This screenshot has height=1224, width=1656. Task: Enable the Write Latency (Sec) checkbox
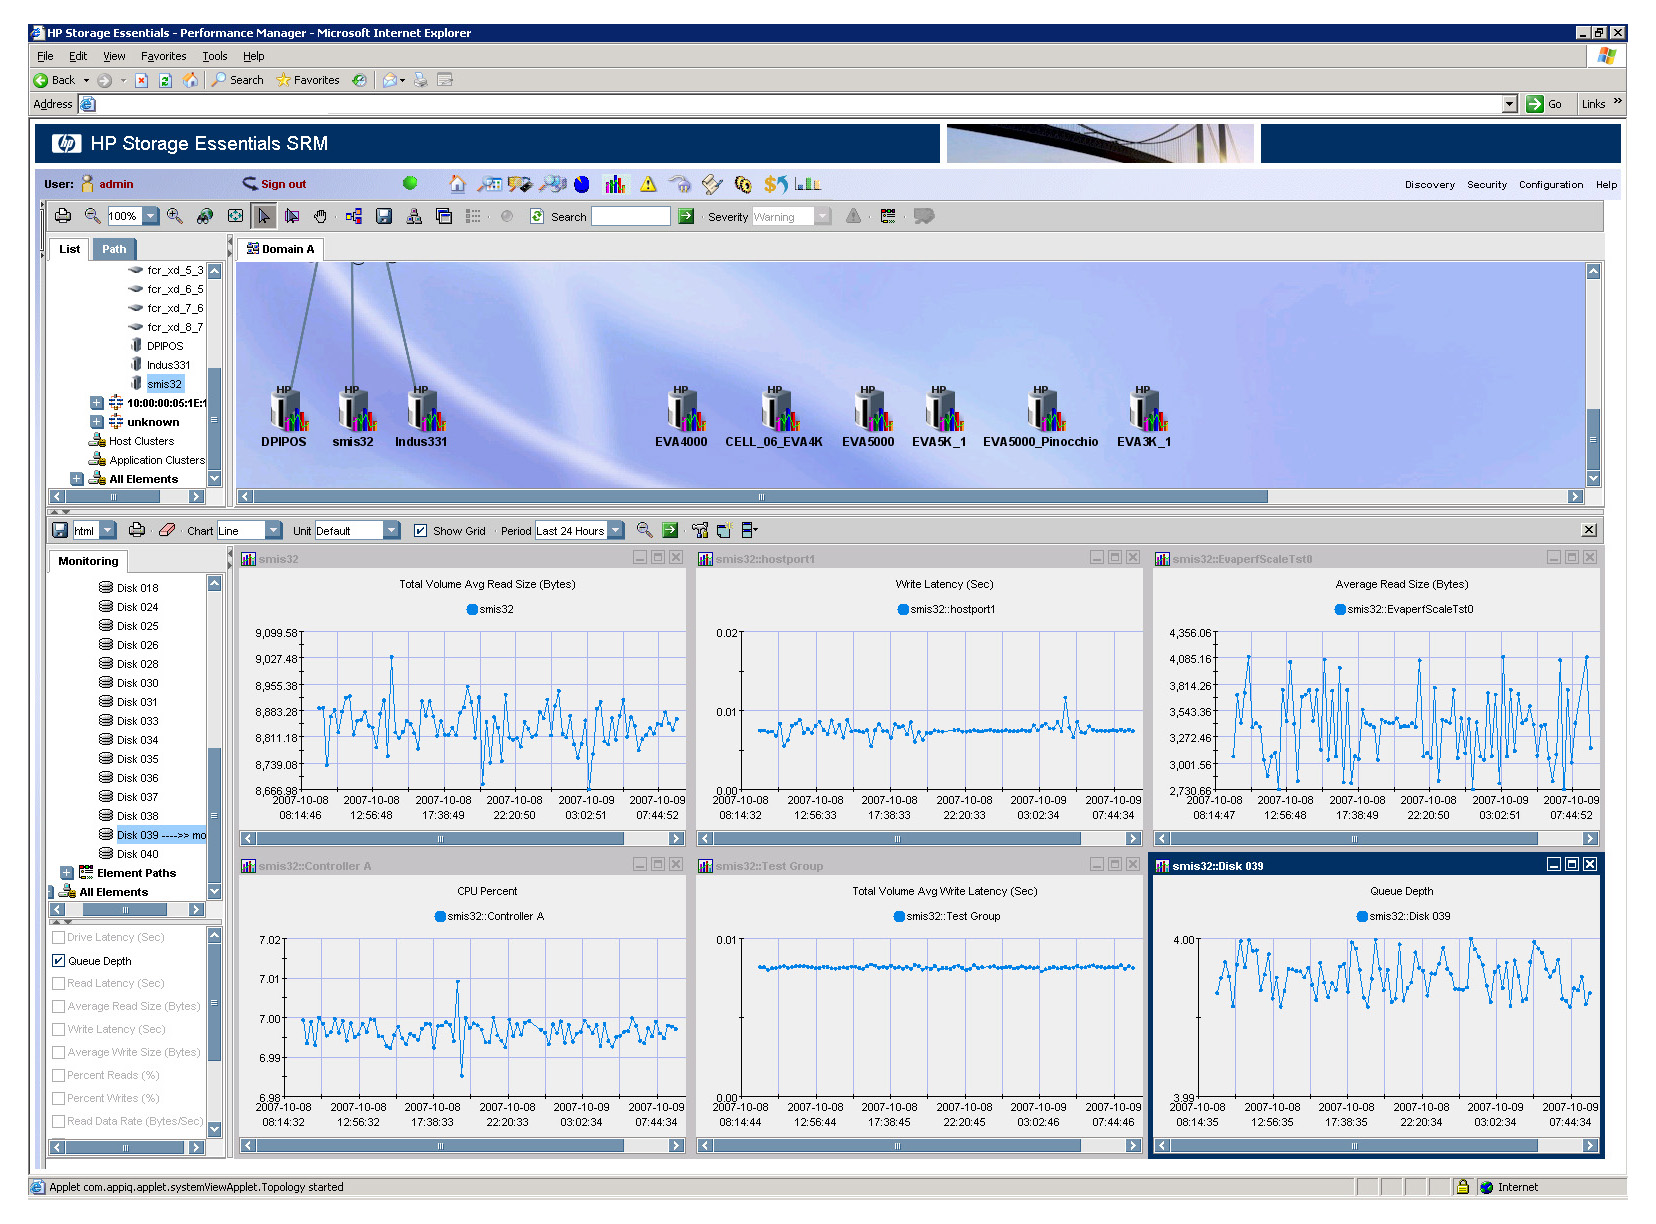58,1029
